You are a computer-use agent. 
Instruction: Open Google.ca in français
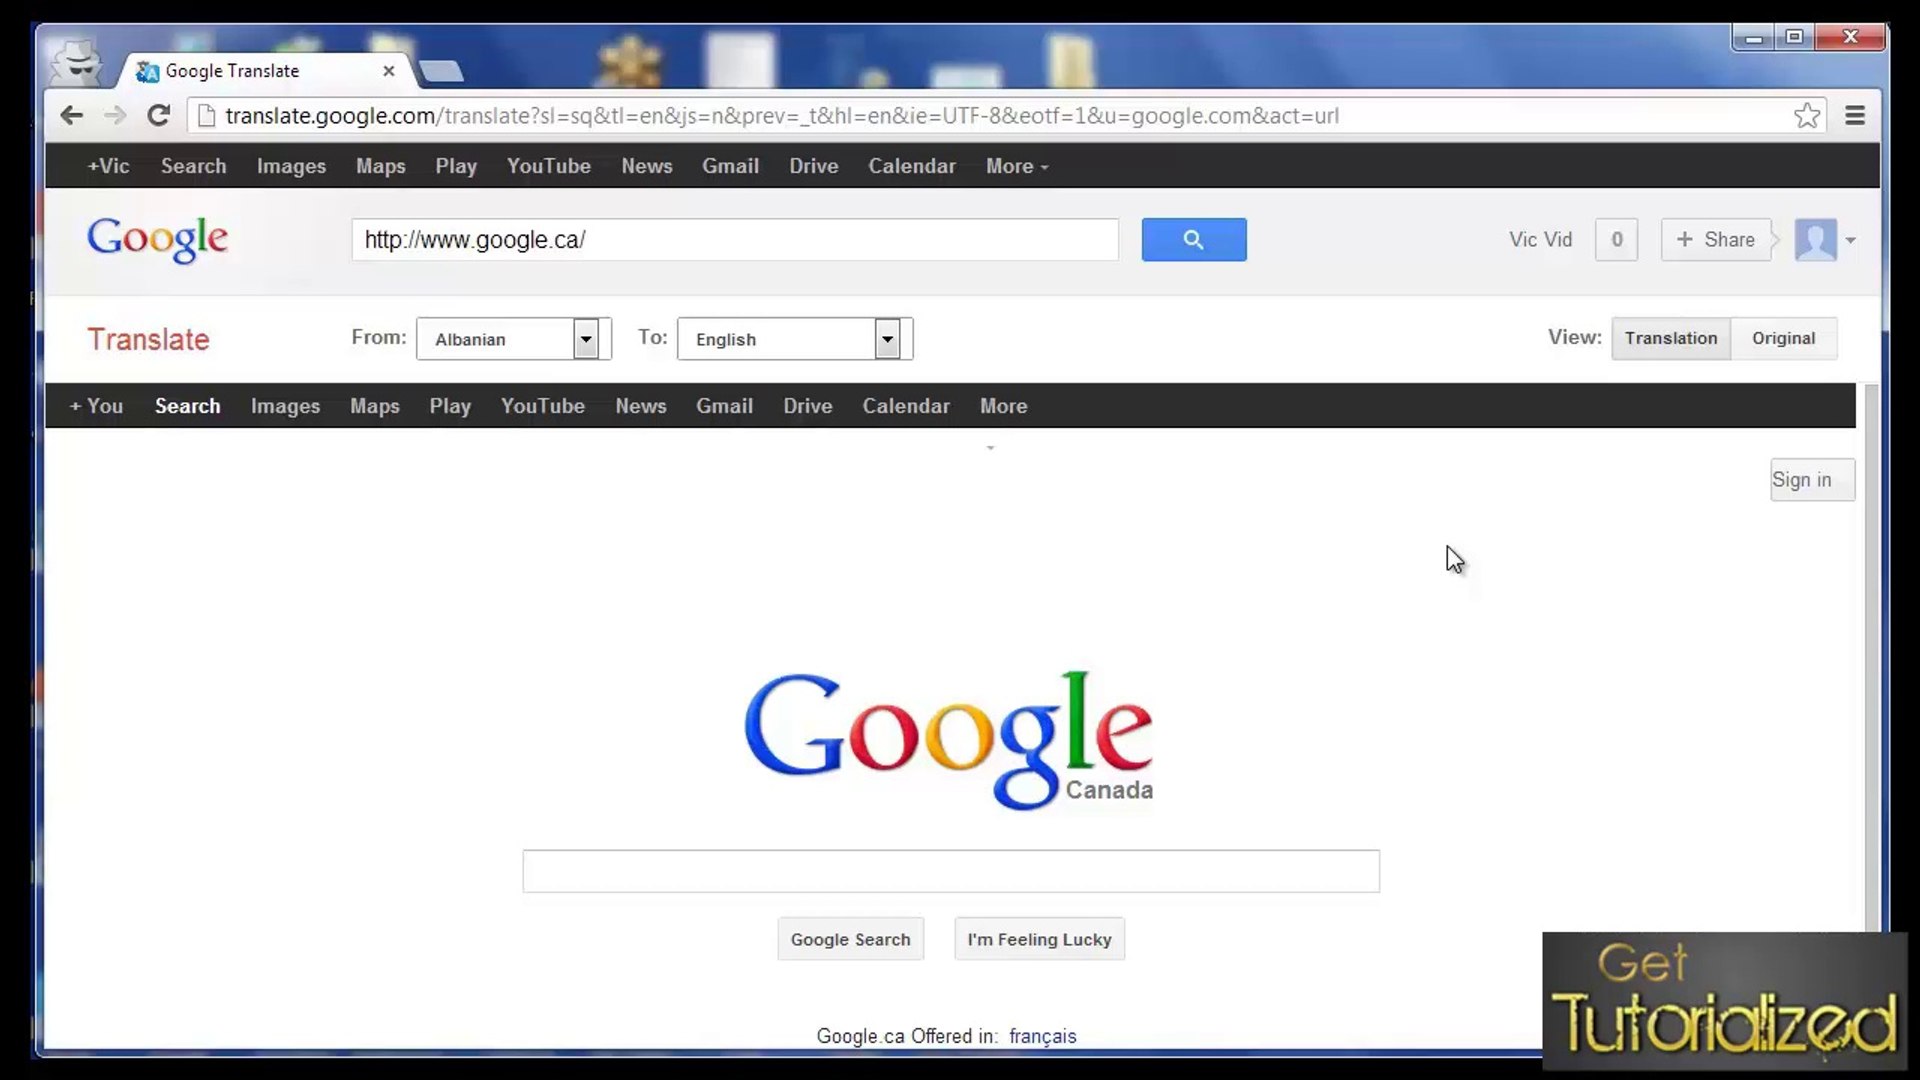click(1043, 1036)
